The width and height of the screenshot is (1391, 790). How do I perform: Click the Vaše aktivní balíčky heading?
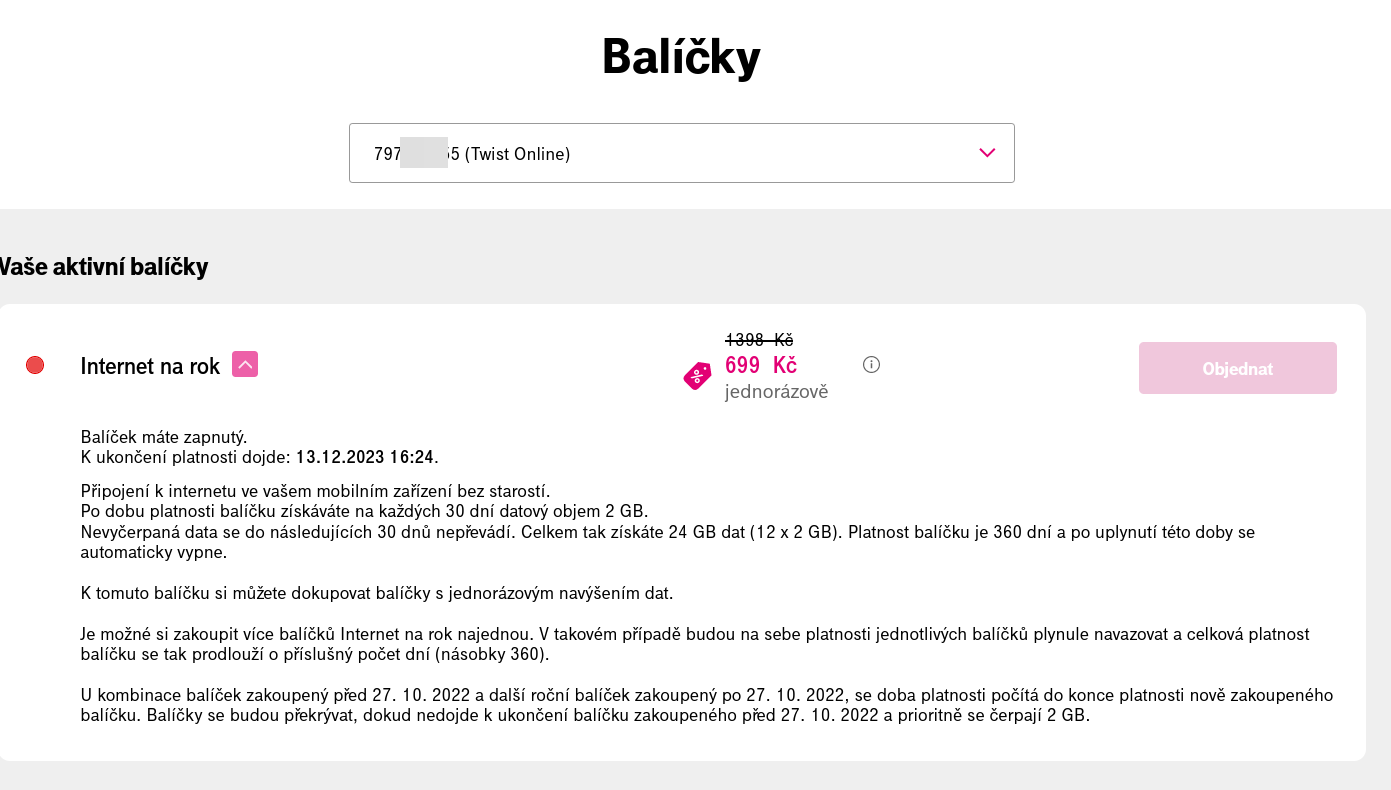[102, 267]
